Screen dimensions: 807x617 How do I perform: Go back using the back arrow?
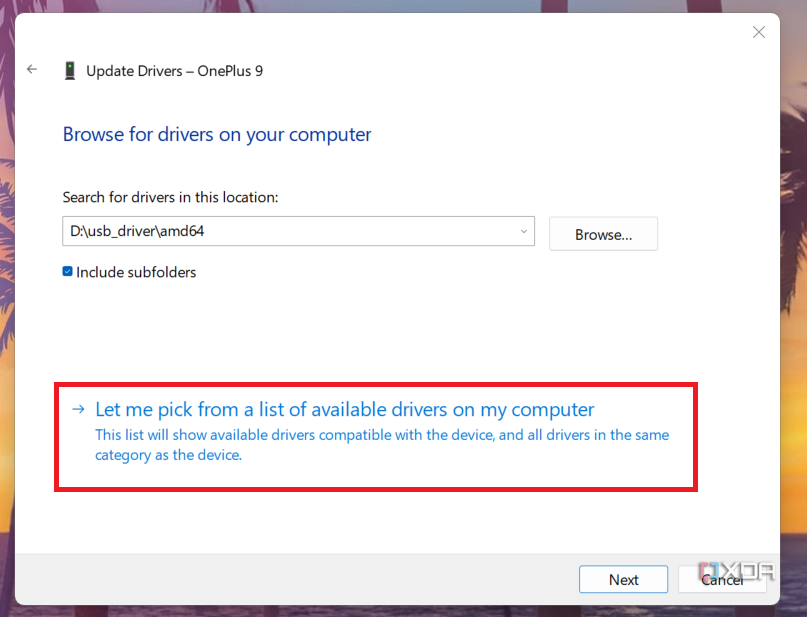tap(32, 69)
